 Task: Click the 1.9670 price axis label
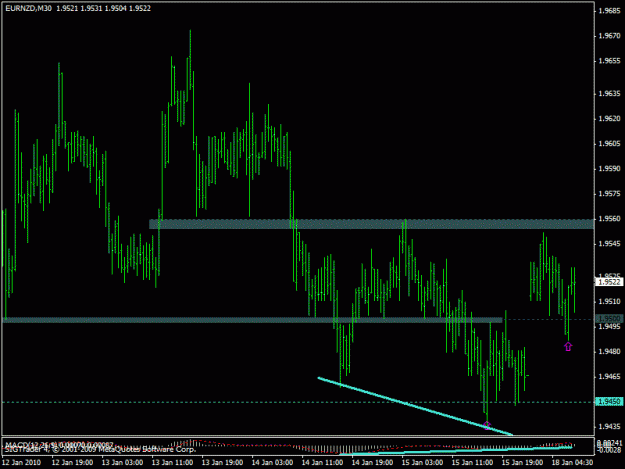(x=609, y=36)
